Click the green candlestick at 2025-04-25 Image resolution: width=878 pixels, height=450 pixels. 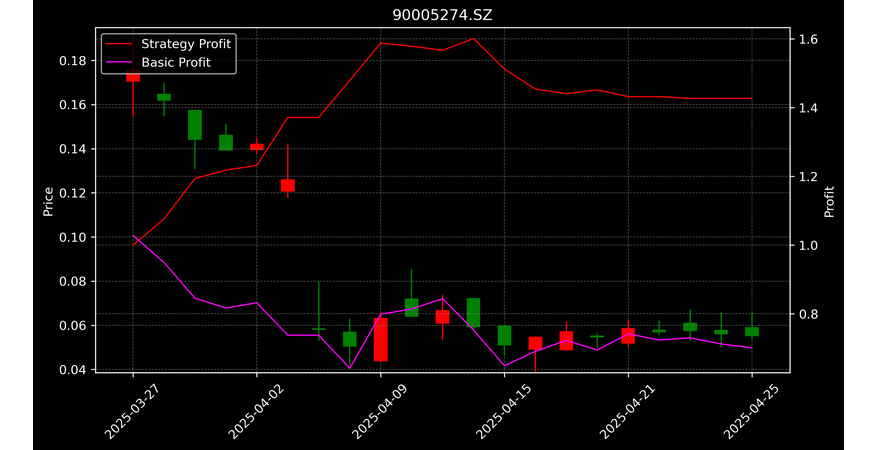point(752,331)
